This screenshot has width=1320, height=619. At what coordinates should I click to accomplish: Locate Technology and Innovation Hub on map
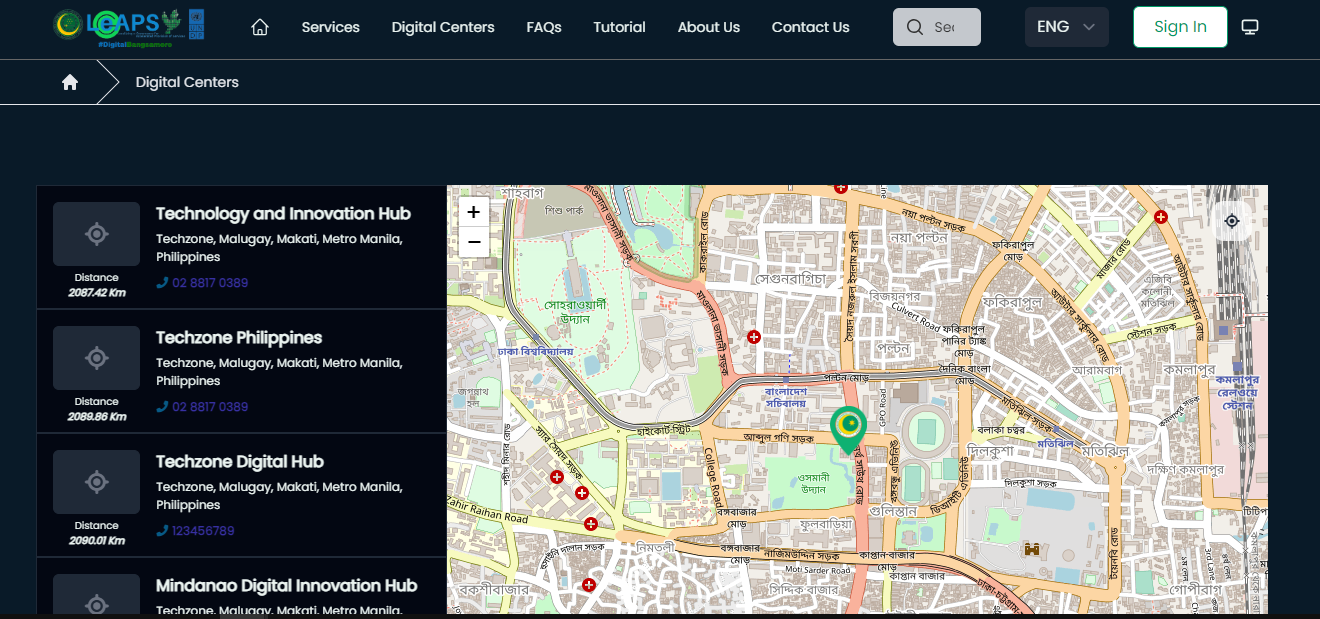point(96,234)
